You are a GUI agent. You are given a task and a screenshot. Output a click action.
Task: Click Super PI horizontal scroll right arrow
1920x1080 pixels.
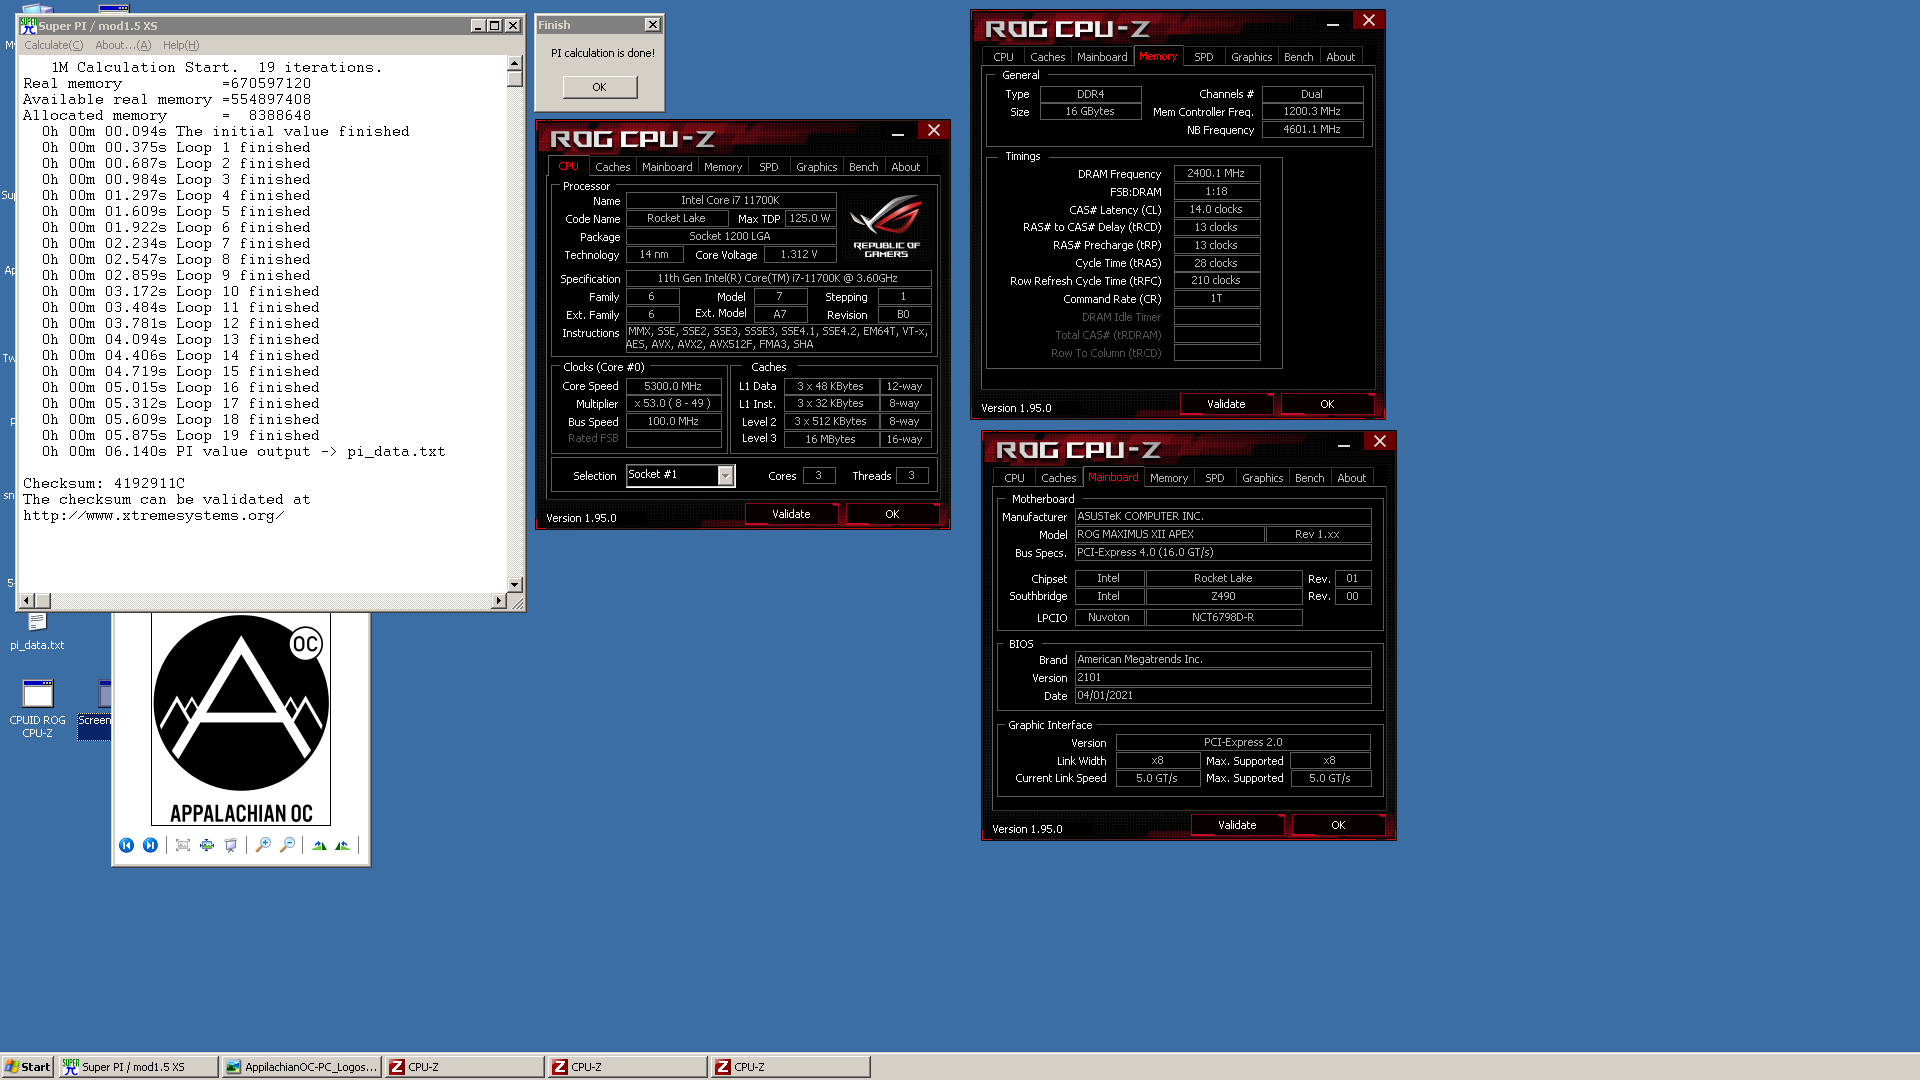pos(499,601)
